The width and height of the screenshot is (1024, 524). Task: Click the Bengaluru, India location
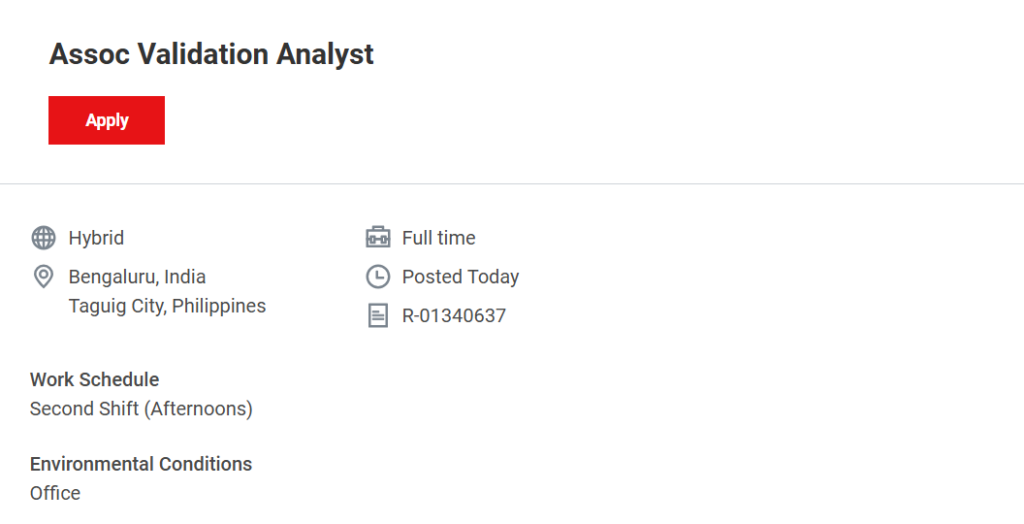point(137,277)
